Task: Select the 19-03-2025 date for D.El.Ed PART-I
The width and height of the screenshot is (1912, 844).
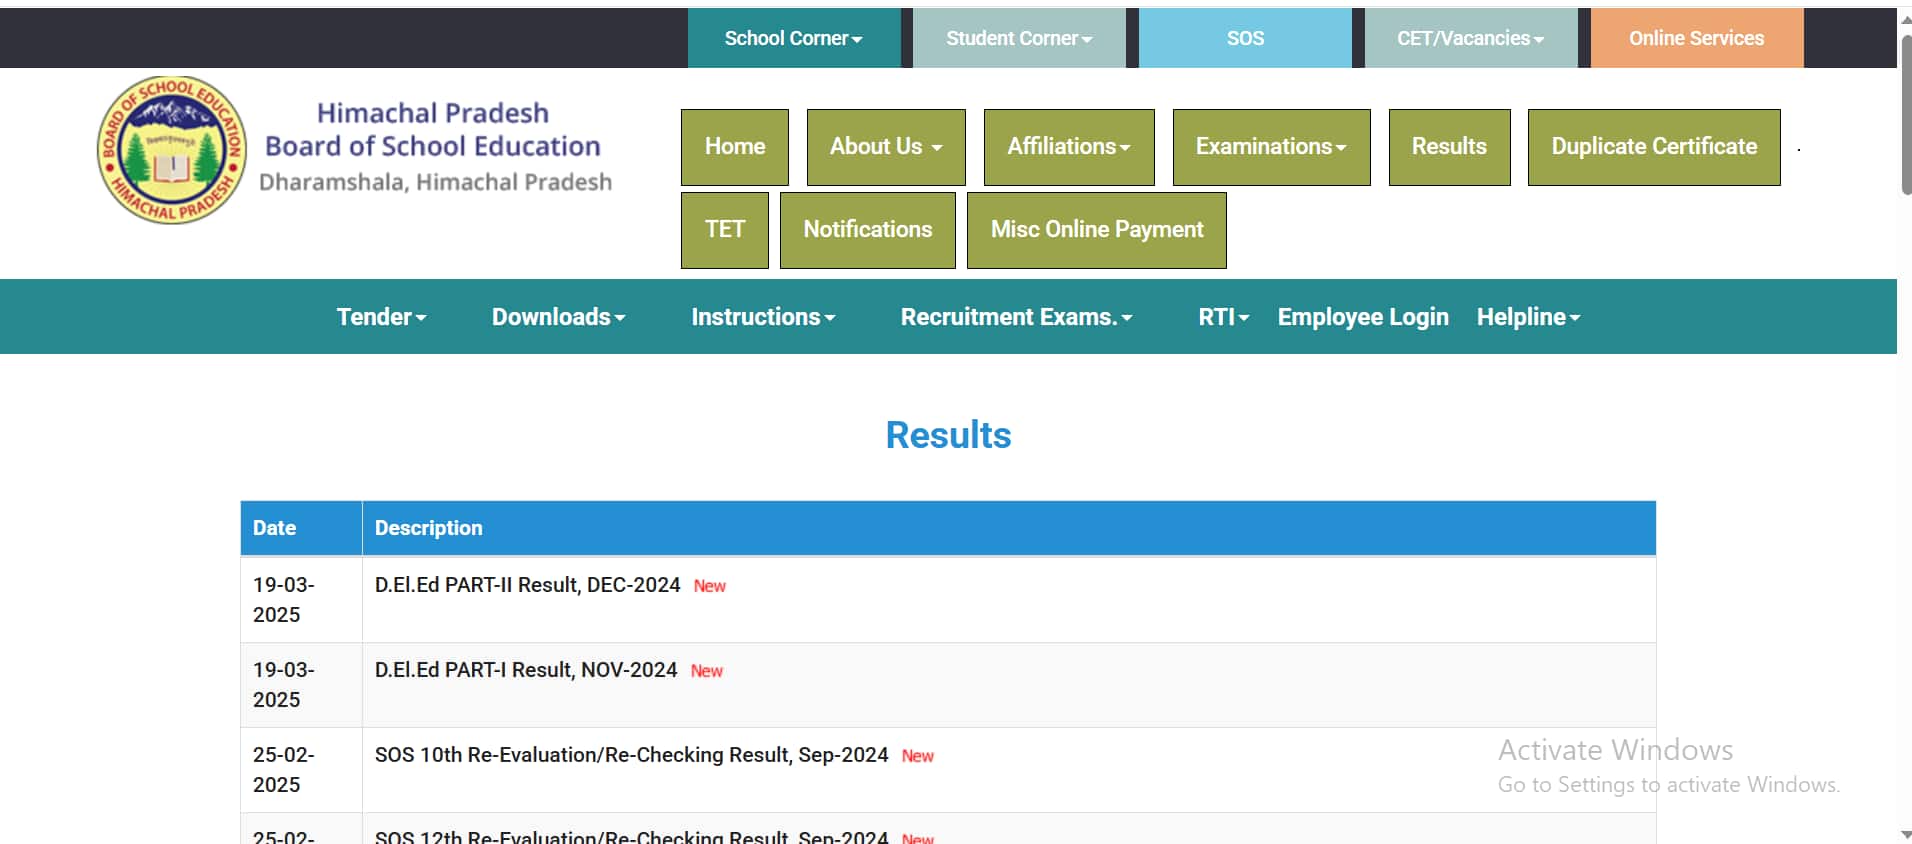Action: point(283,684)
